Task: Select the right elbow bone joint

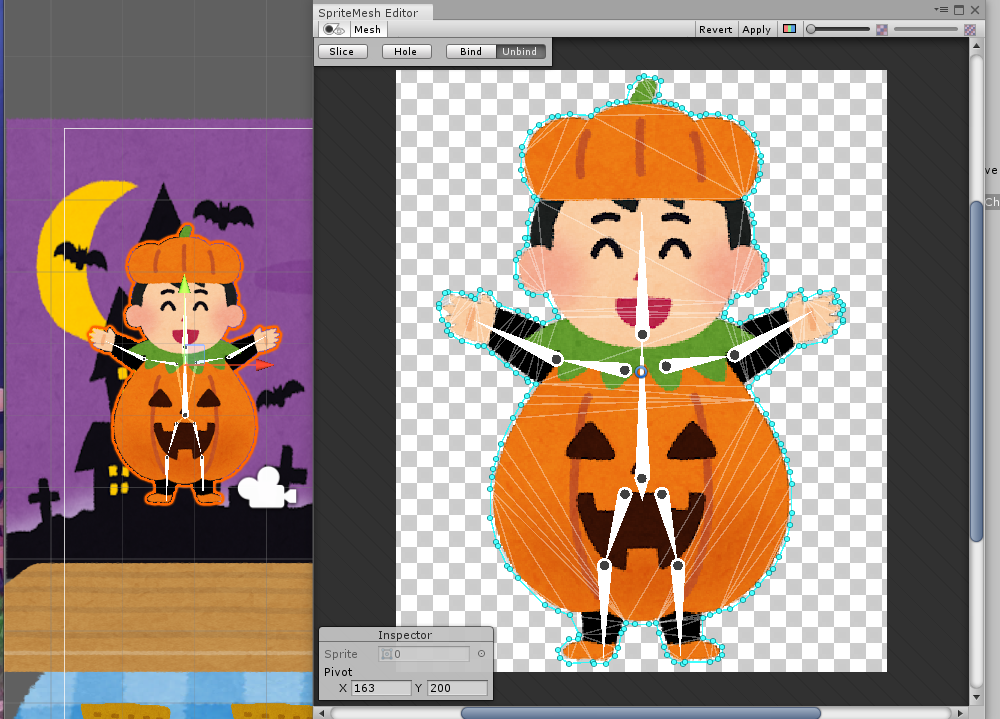Action: (x=734, y=355)
